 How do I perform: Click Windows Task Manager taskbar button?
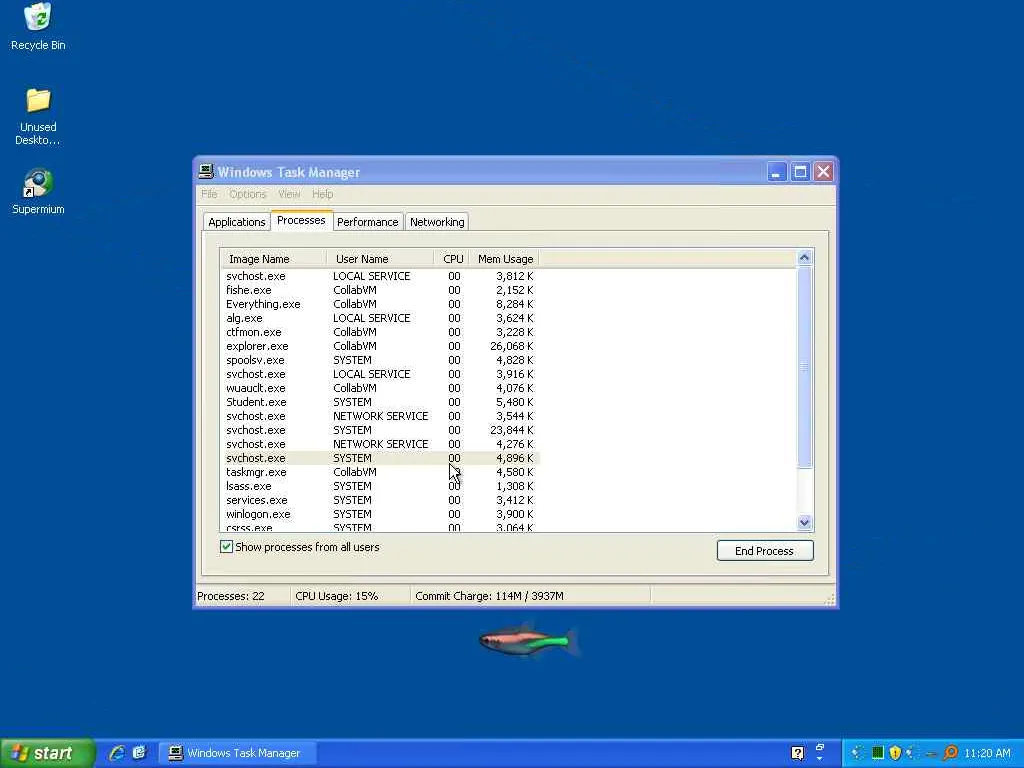(238, 753)
